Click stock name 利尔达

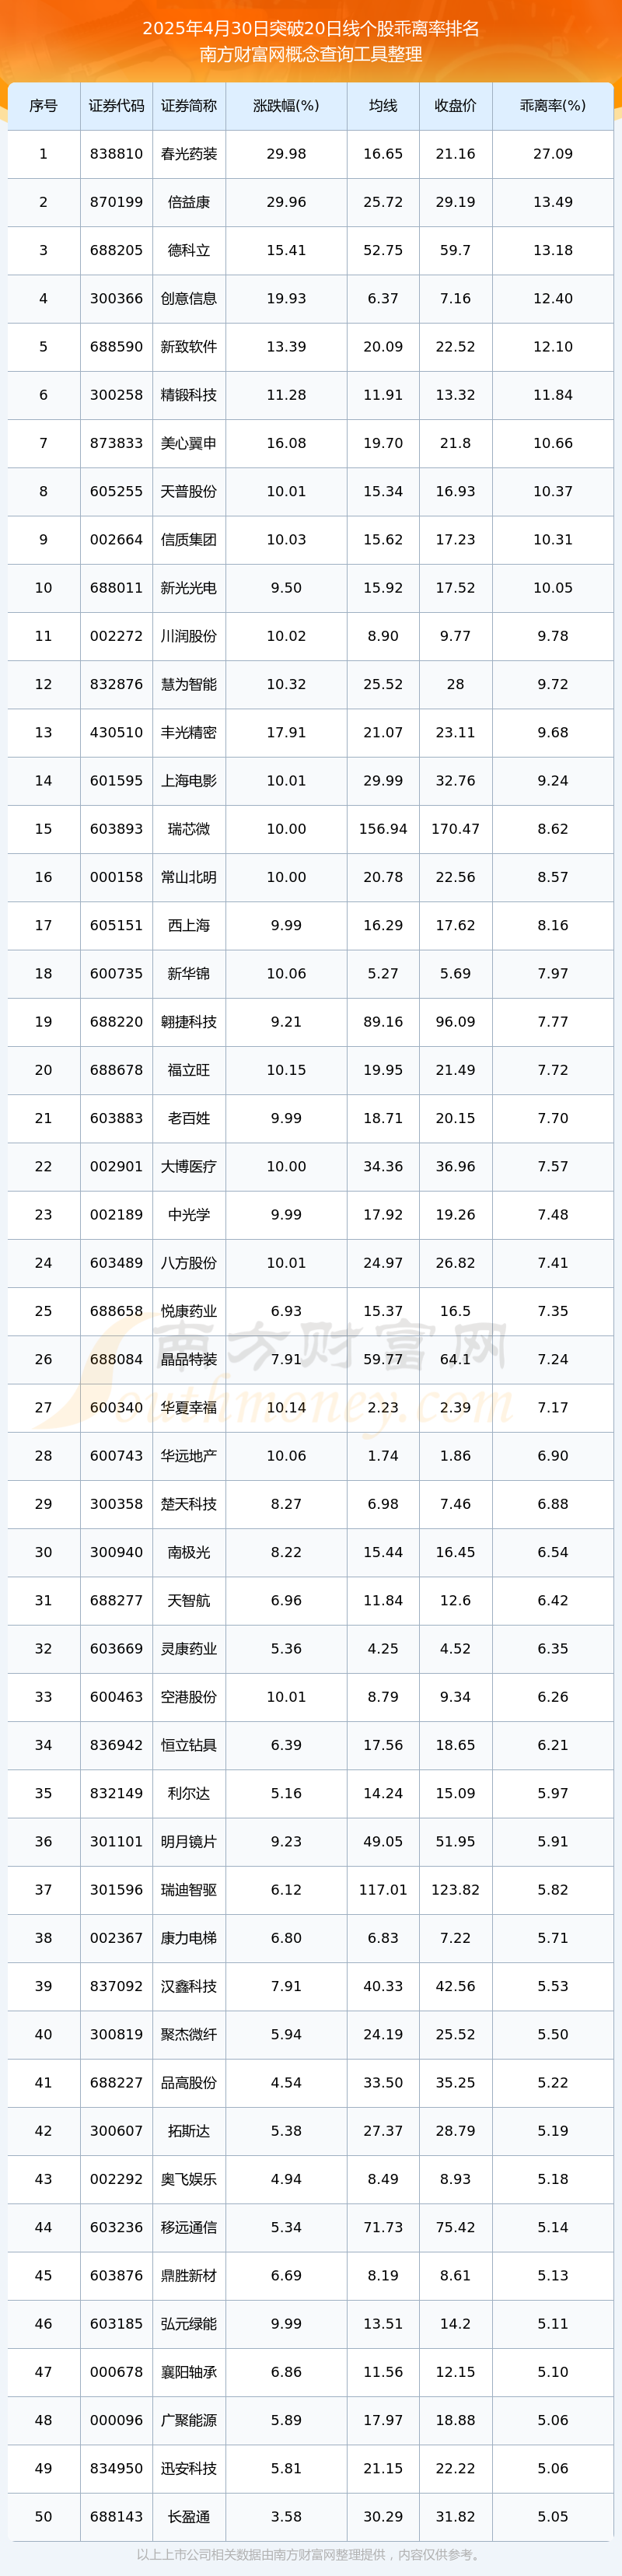click(x=189, y=1793)
